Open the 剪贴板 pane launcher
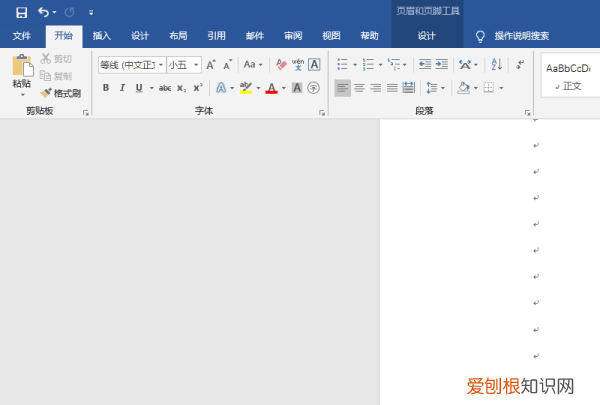Image resolution: width=600 pixels, height=405 pixels. tap(86, 113)
